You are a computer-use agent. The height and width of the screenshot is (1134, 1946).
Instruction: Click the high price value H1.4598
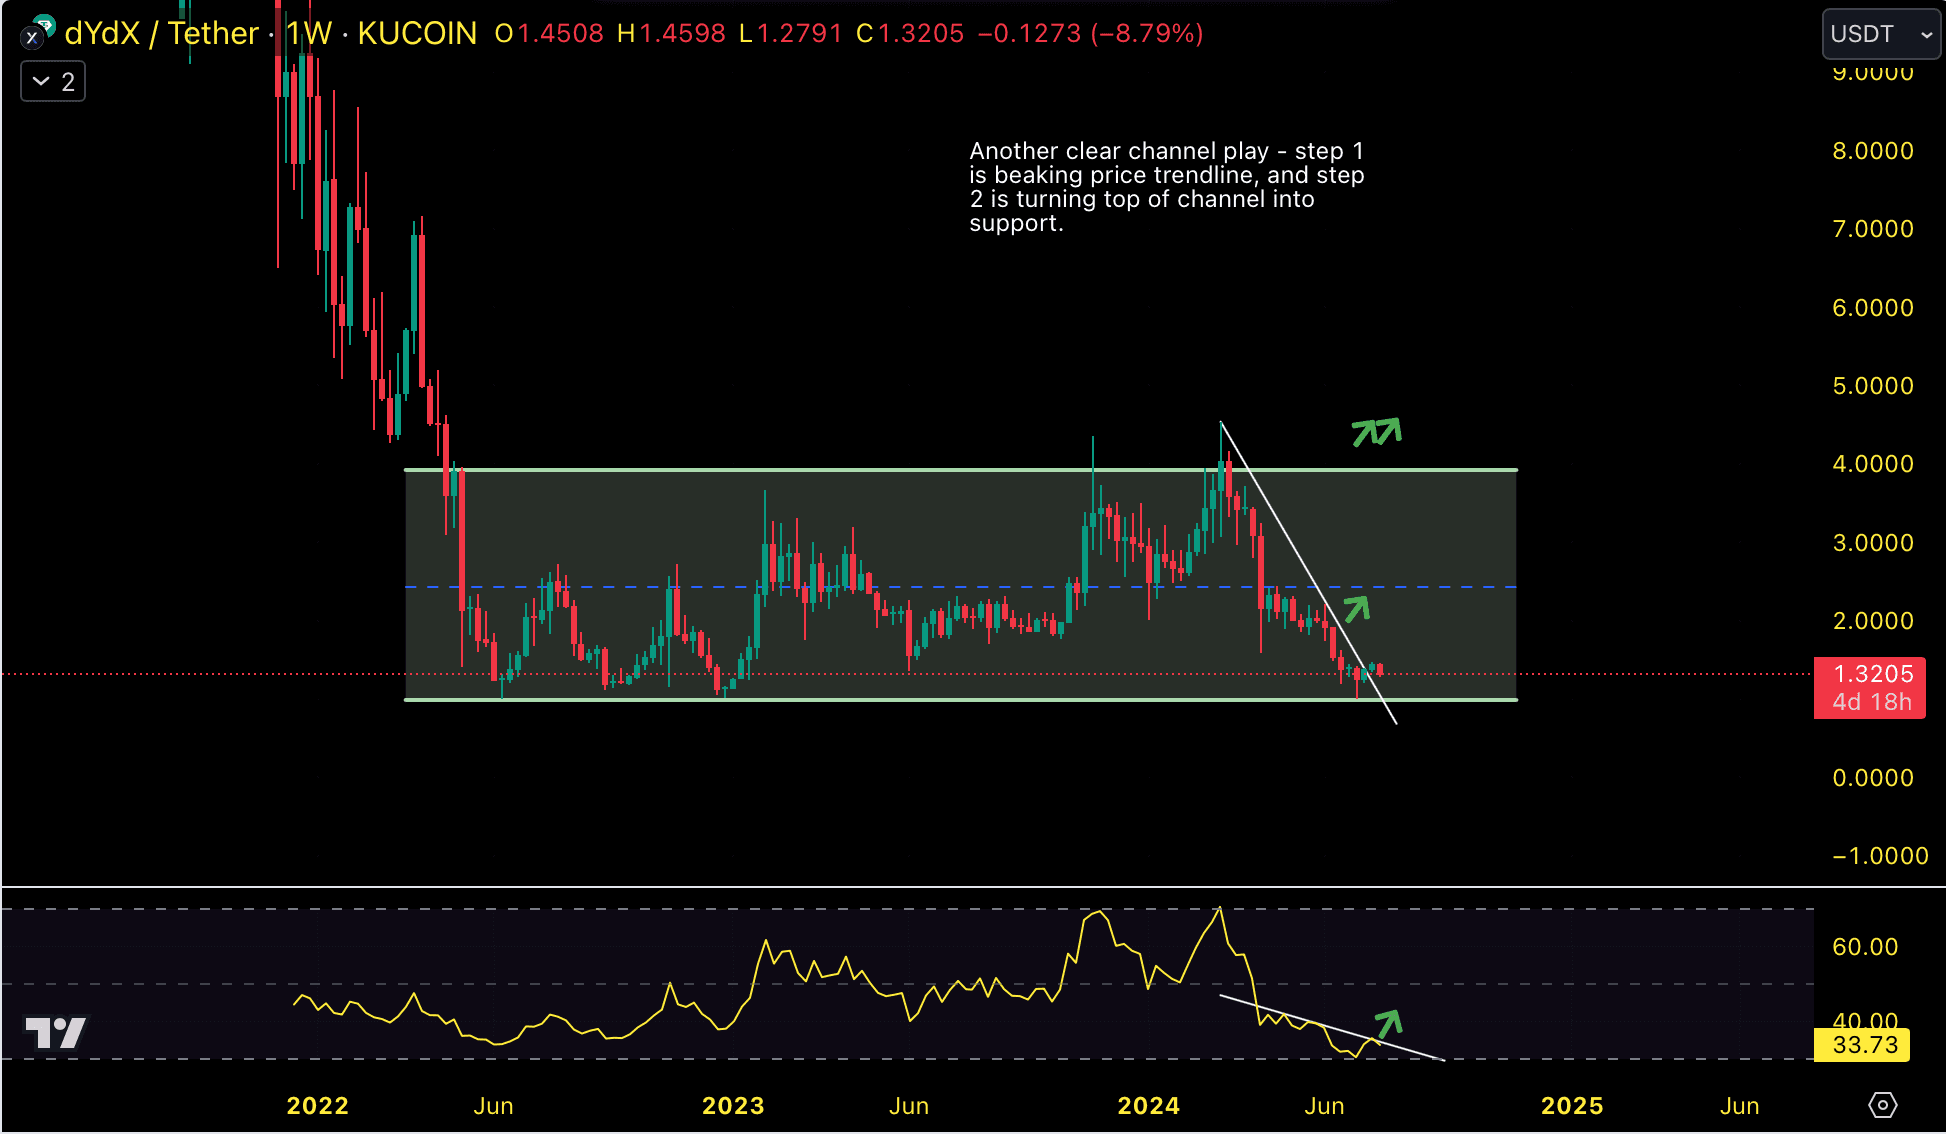[671, 34]
